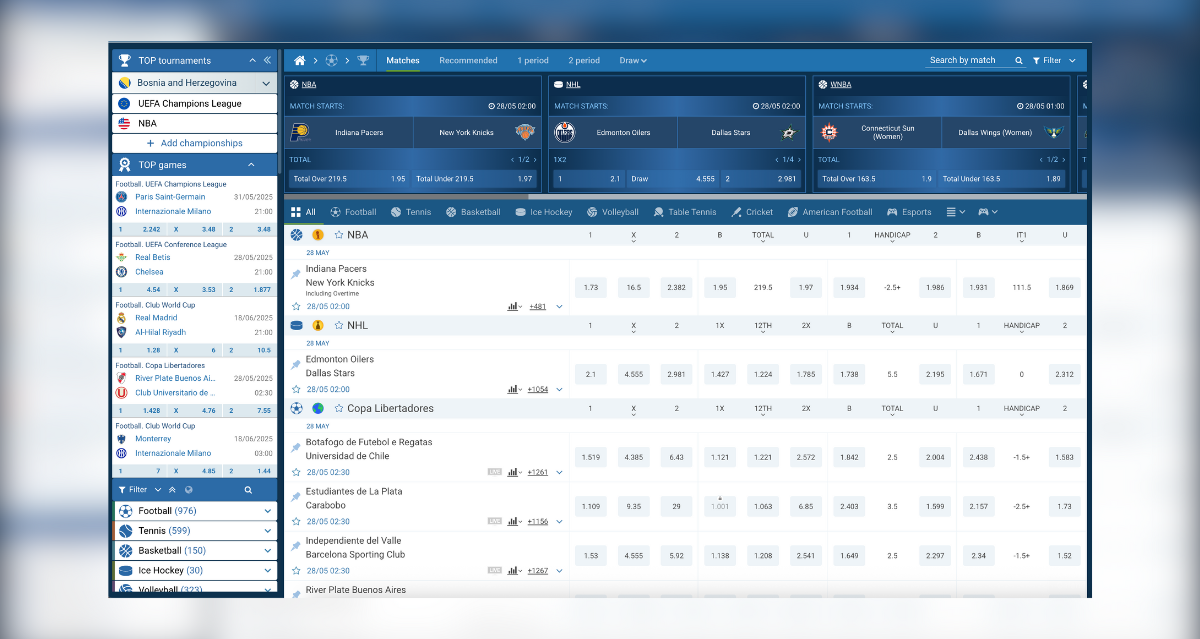The height and width of the screenshot is (639, 1200).
Task: Star the Indiana Pacers vs New York Knicks match
Action: (296, 306)
